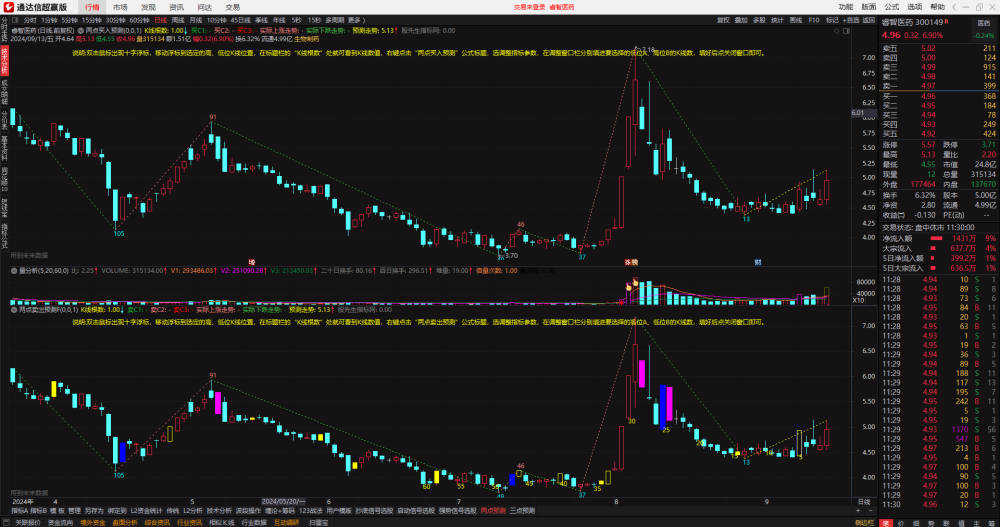
Task: Click the 6.01 price marker on the axis
Action: [858, 113]
